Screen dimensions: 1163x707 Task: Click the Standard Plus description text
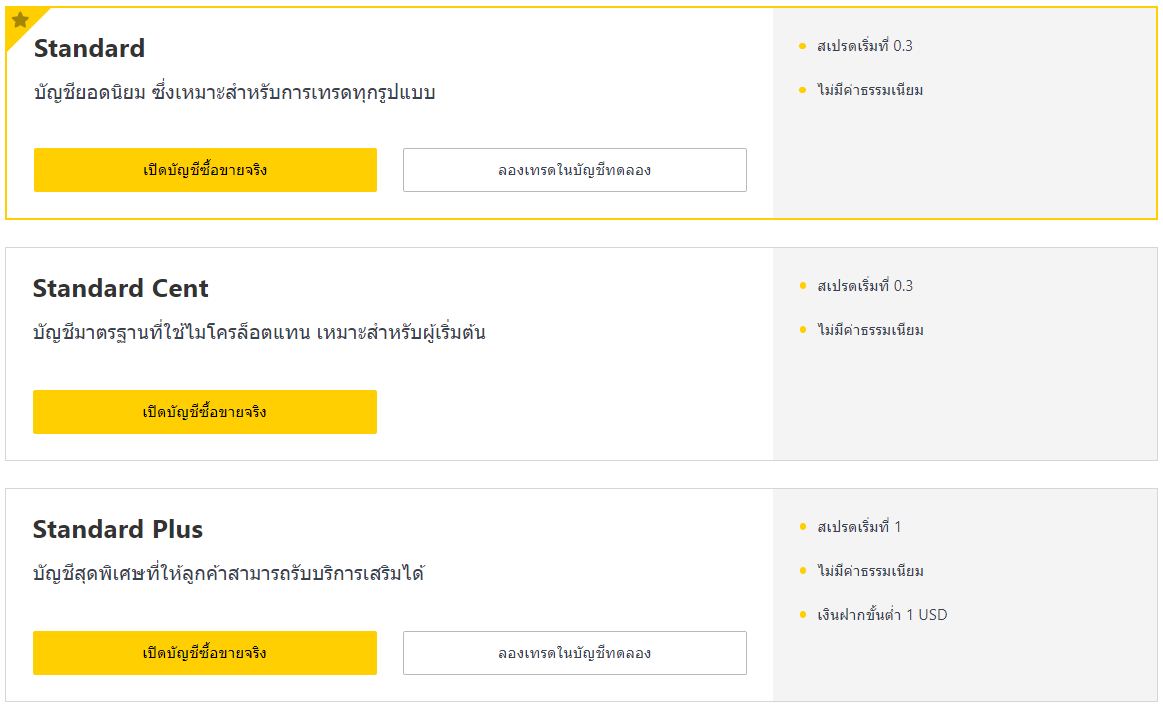click(228, 573)
